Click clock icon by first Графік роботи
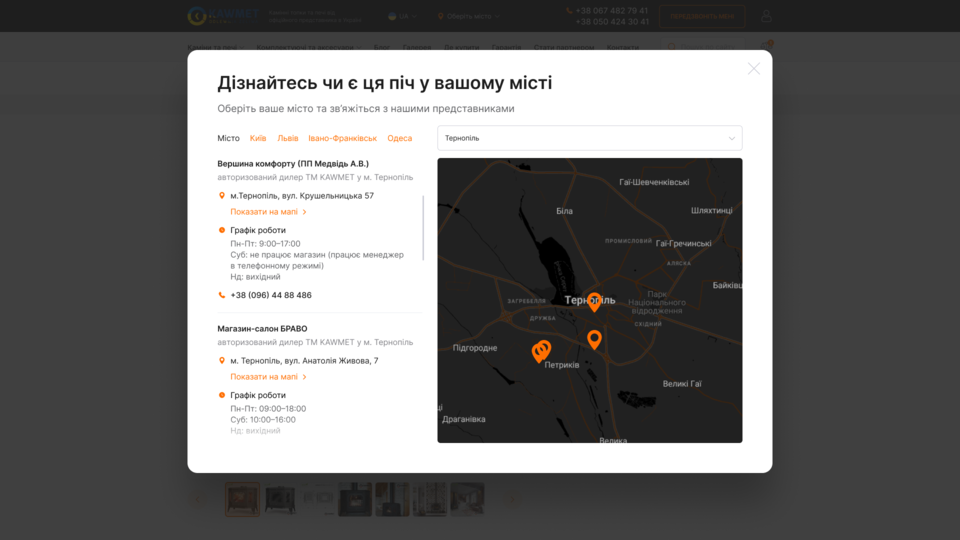The height and width of the screenshot is (540, 960). point(222,230)
